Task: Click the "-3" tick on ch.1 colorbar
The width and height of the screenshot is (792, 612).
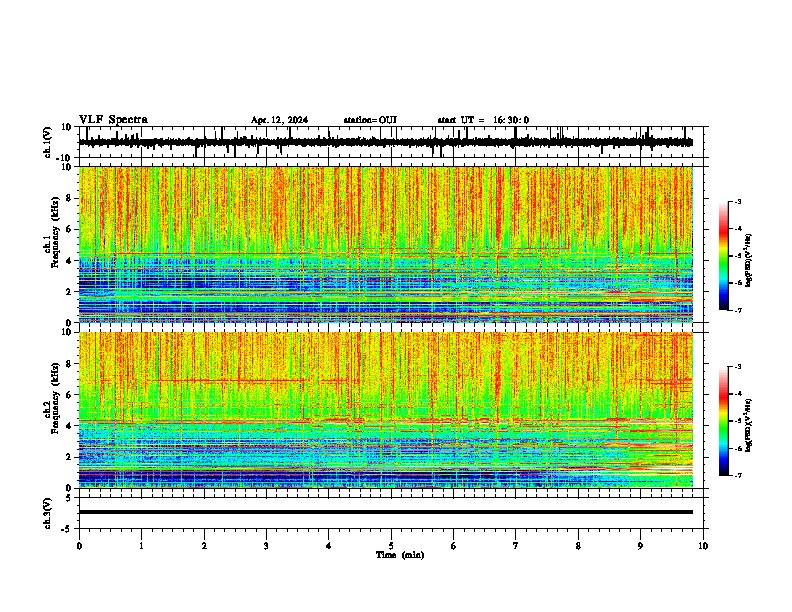Action: (x=738, y=201)
